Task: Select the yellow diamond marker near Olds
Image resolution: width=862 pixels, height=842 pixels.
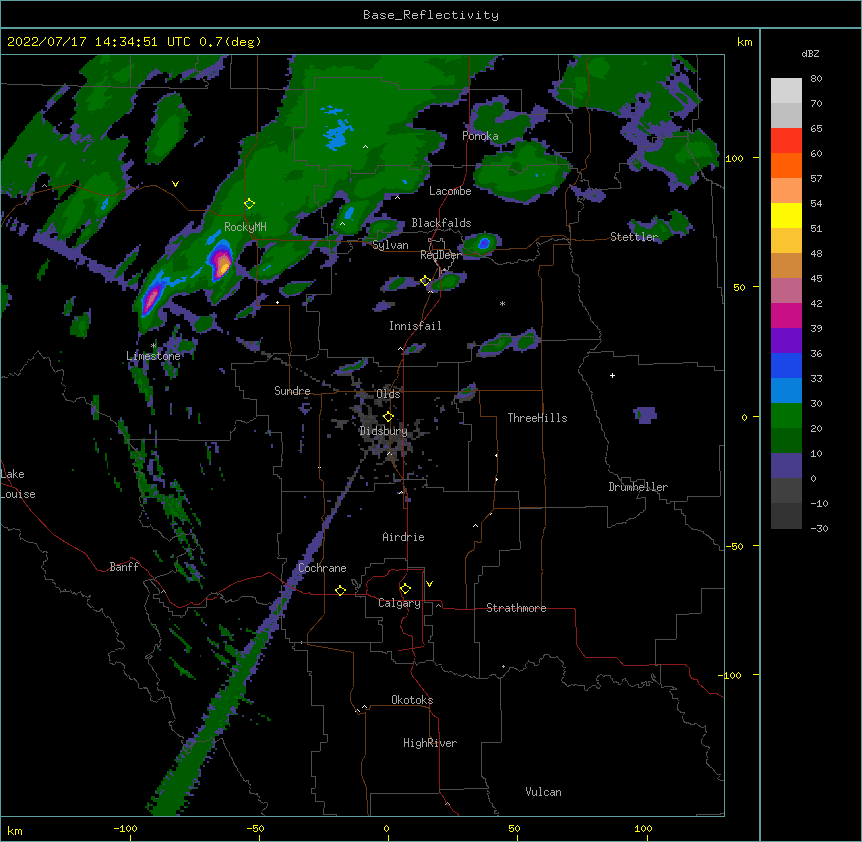Action: tap(388, 417)
